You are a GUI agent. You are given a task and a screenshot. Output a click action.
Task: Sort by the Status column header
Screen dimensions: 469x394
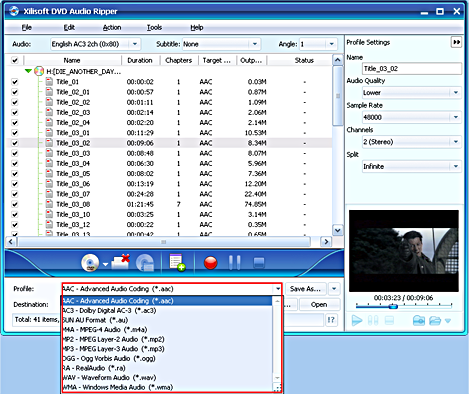pos(304,60)
